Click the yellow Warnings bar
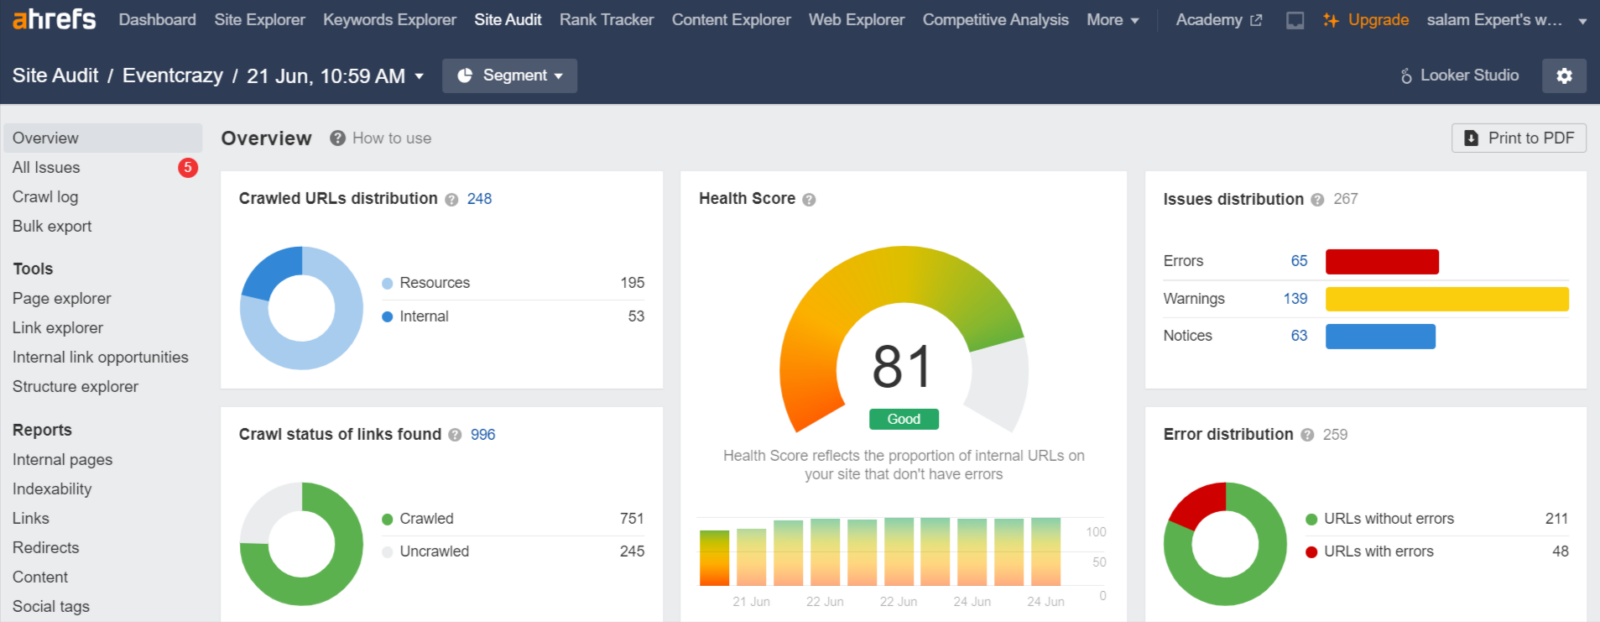Image resolution: width=1600 pixels, height=622 pixels. [x=1447, y=299]
